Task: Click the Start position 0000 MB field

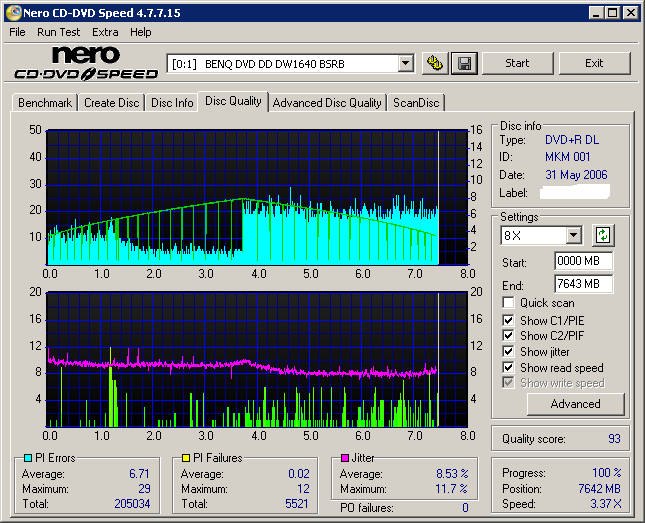Action: pos(583,261)
